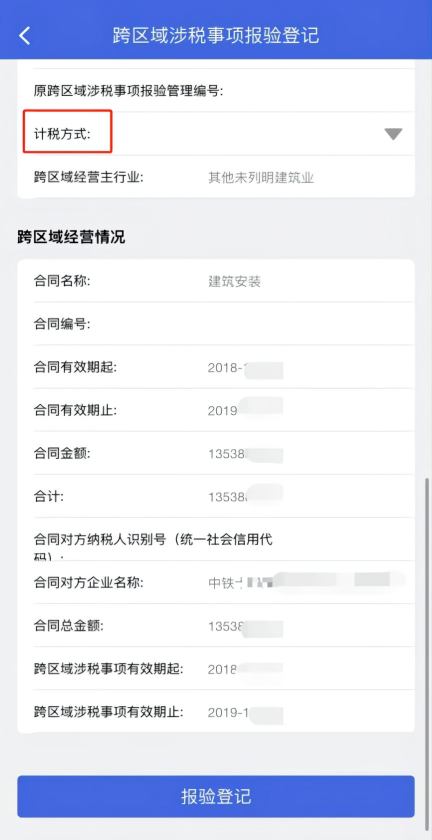Set the 合同有效期起 date
Screen dimensions: 432x840
point(216,368)
